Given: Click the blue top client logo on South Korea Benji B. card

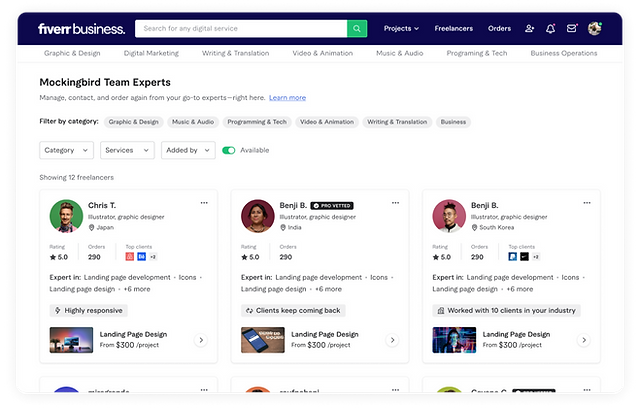Looking at the screenshot, I should [513, 257].
